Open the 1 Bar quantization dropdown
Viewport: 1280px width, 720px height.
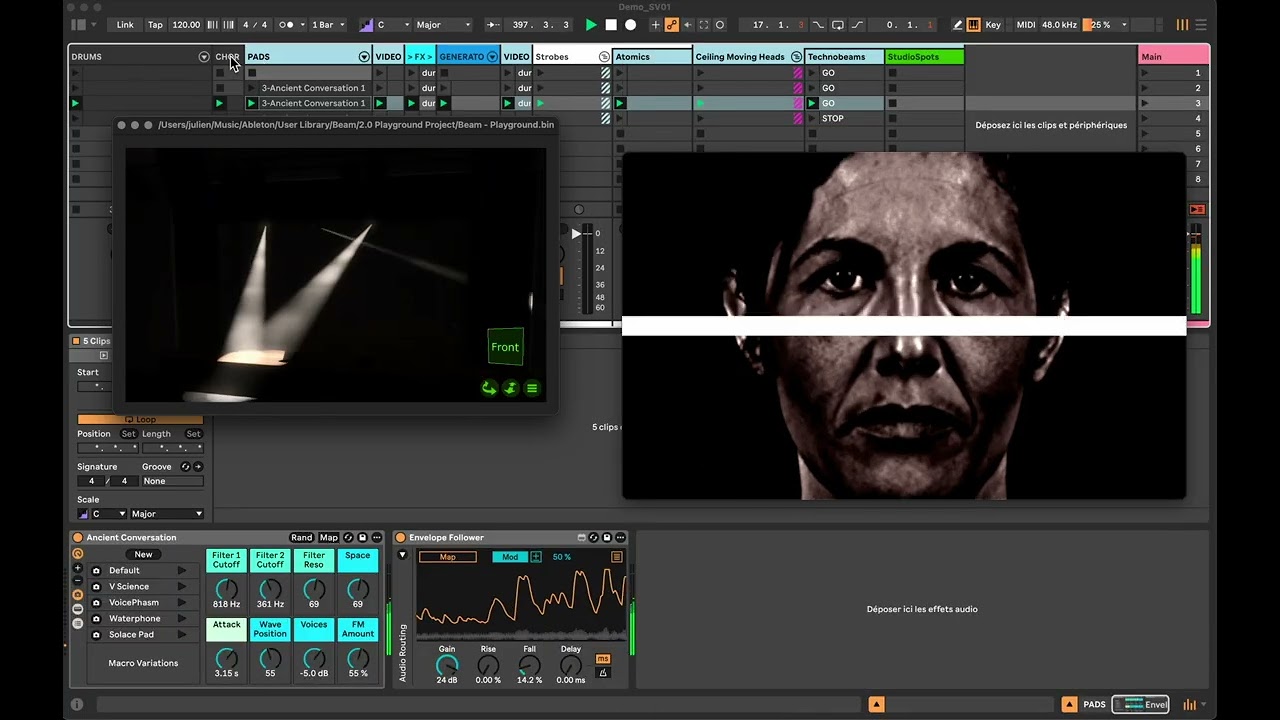(328, 25)
